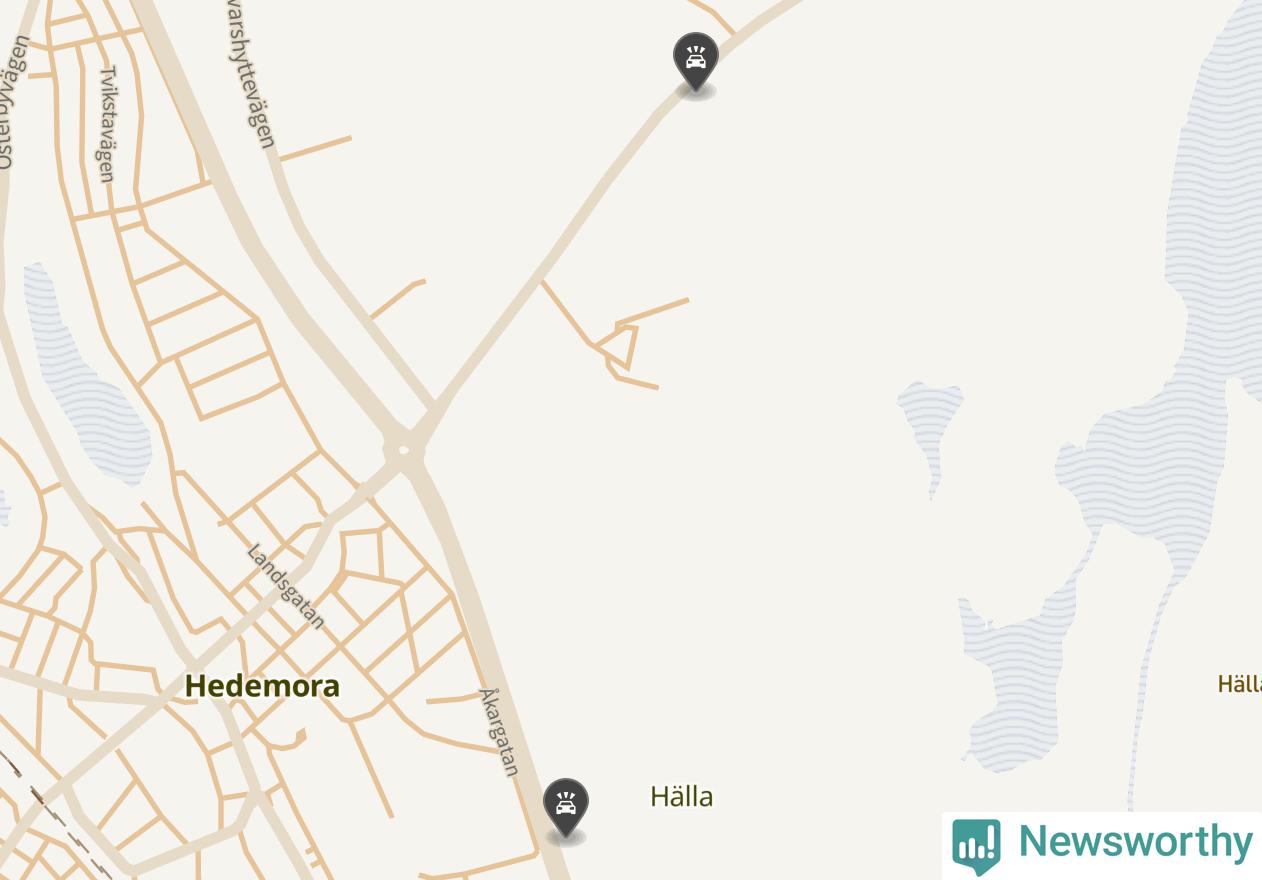Open the Newsworthy text link
Viewport: 1262px width, 880px height.
pyautogui.click(x=1135, y=842)
